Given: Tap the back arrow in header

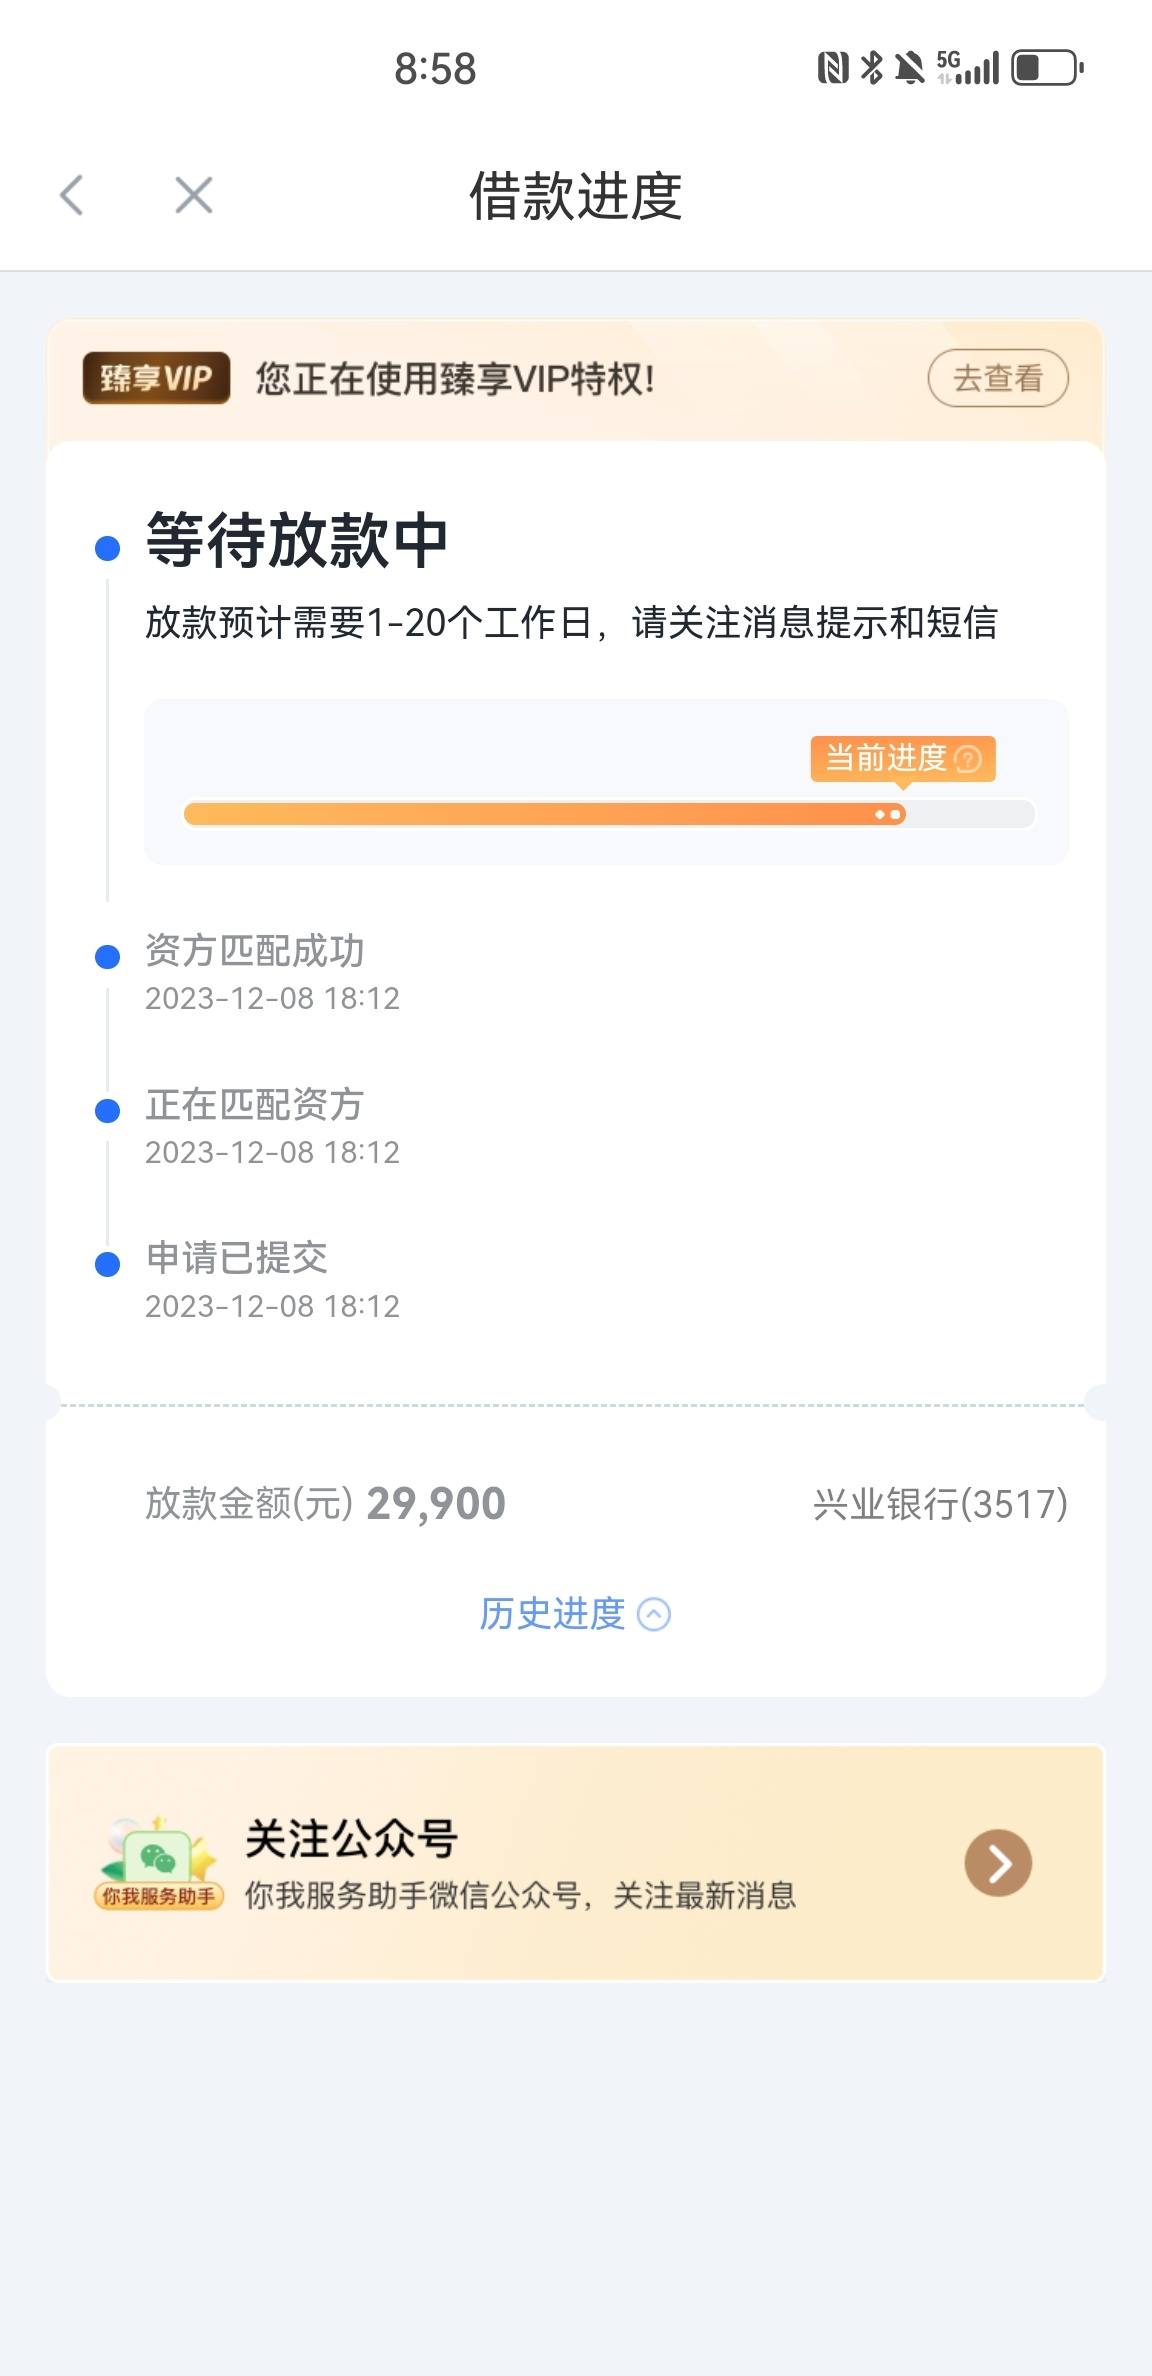Looking at the screenshot, I should click(x=71, y=195).
